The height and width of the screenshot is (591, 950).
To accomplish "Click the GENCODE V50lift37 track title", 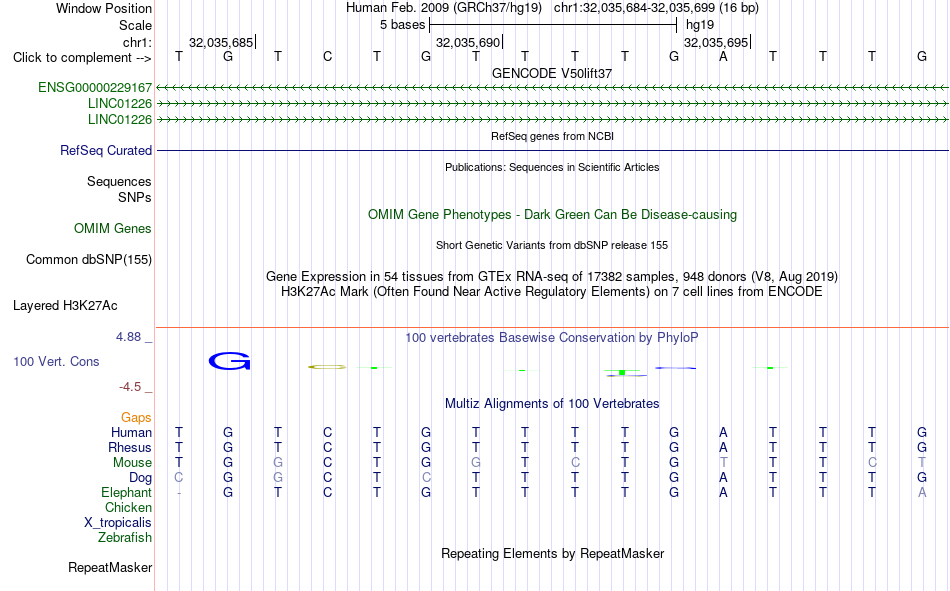I will click(x=552, y=73).
